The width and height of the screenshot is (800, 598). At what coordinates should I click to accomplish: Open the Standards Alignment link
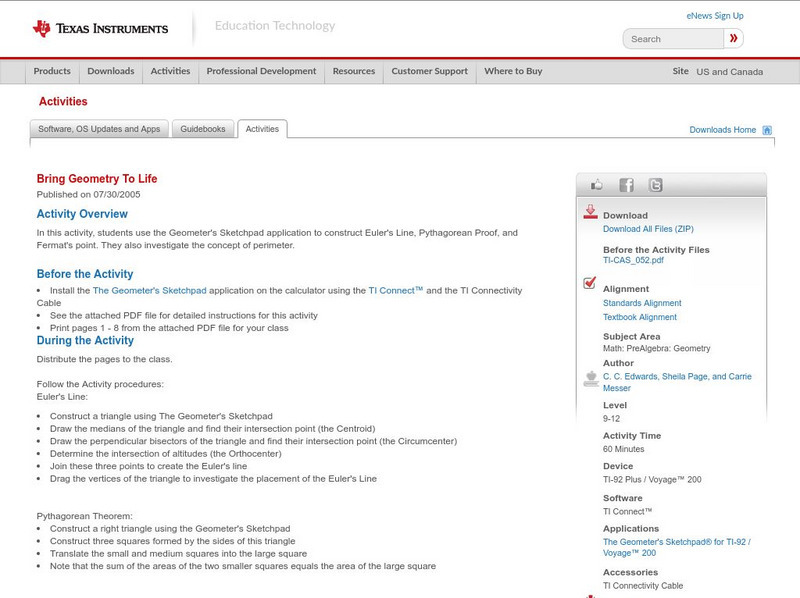point(642,303)
